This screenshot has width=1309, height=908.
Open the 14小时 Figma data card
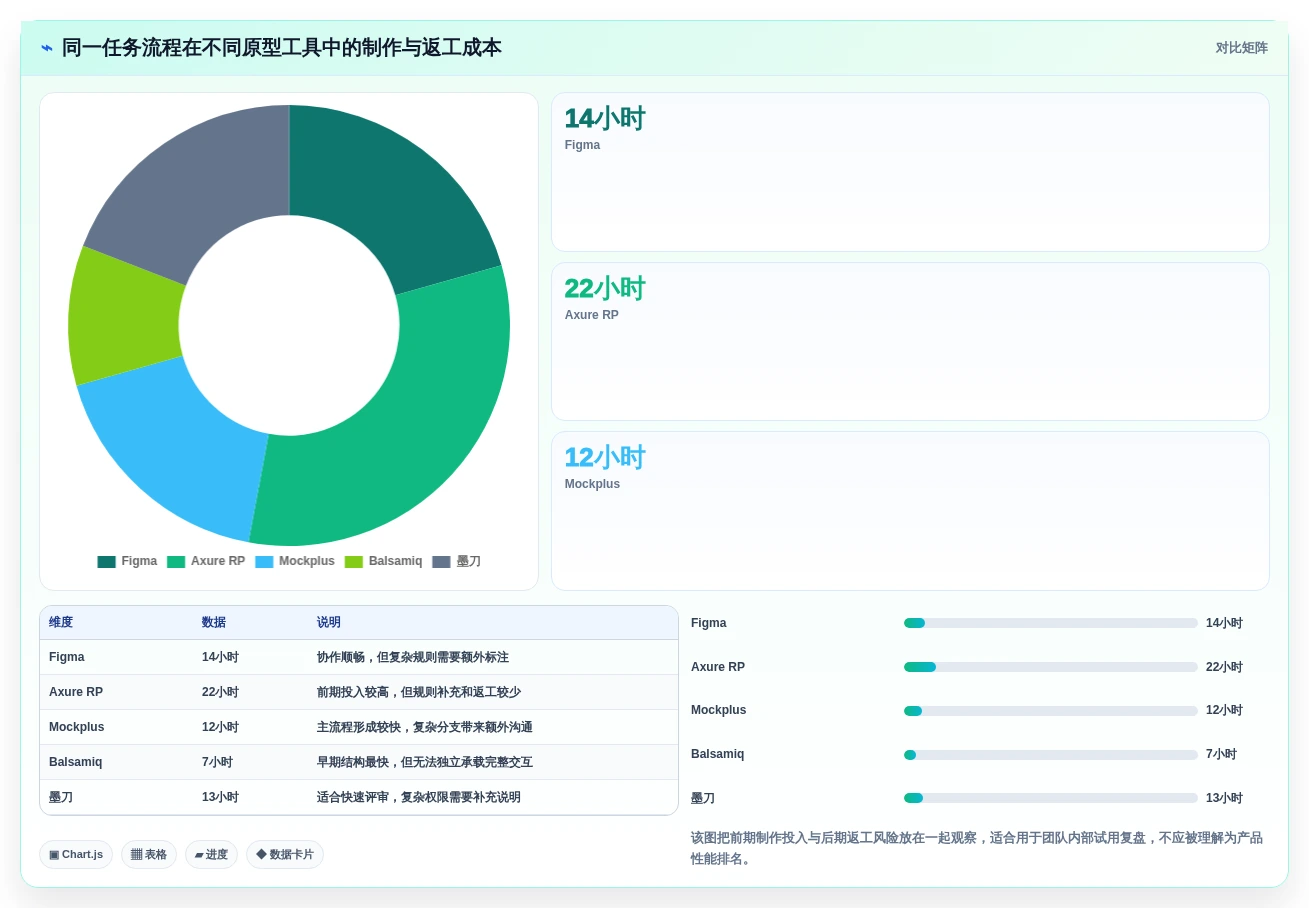[910, 172]
